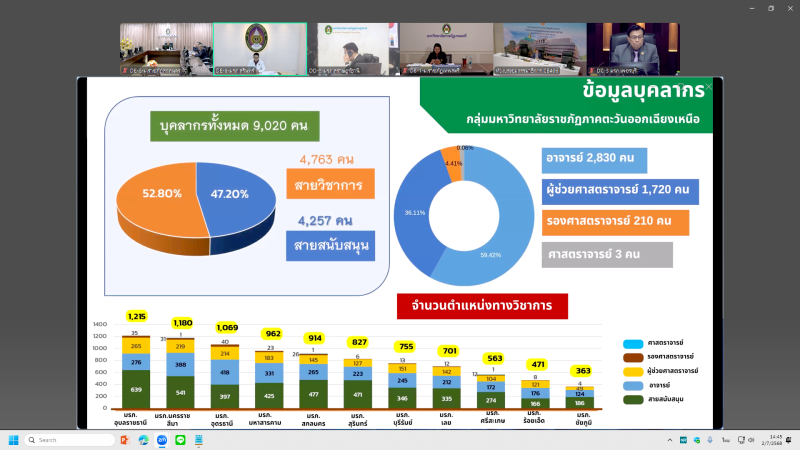Open PowerPoint from the taskbar
Viewport: 800px width, 450px height.
(123, 440)
